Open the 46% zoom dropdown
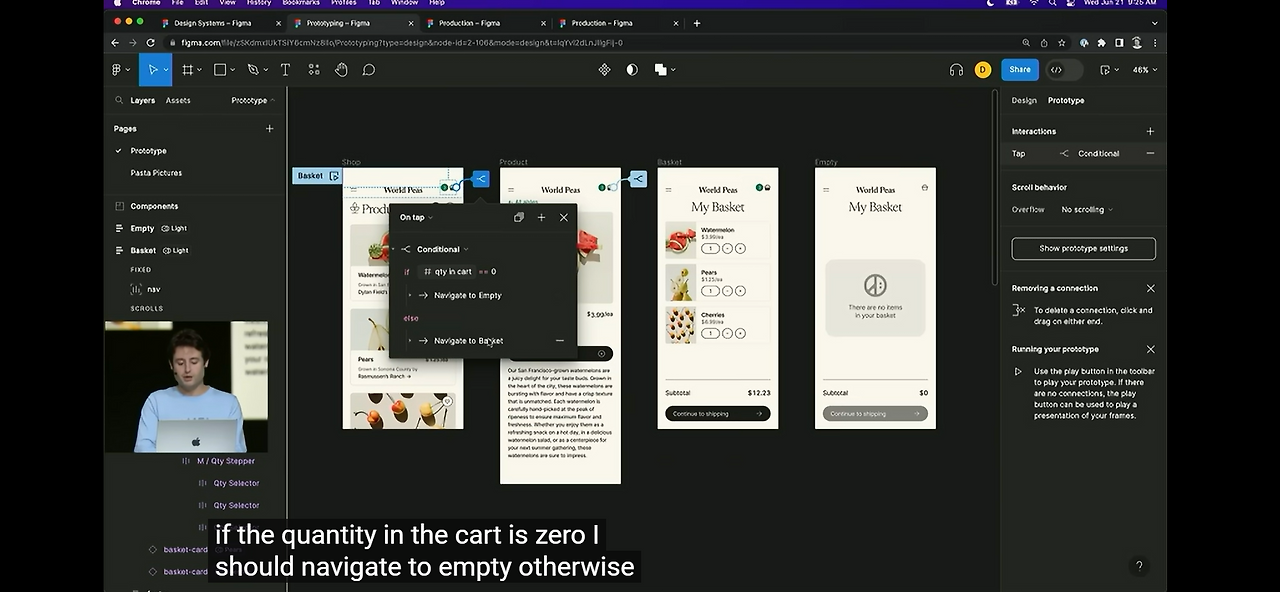 (x=1144, y=70)
